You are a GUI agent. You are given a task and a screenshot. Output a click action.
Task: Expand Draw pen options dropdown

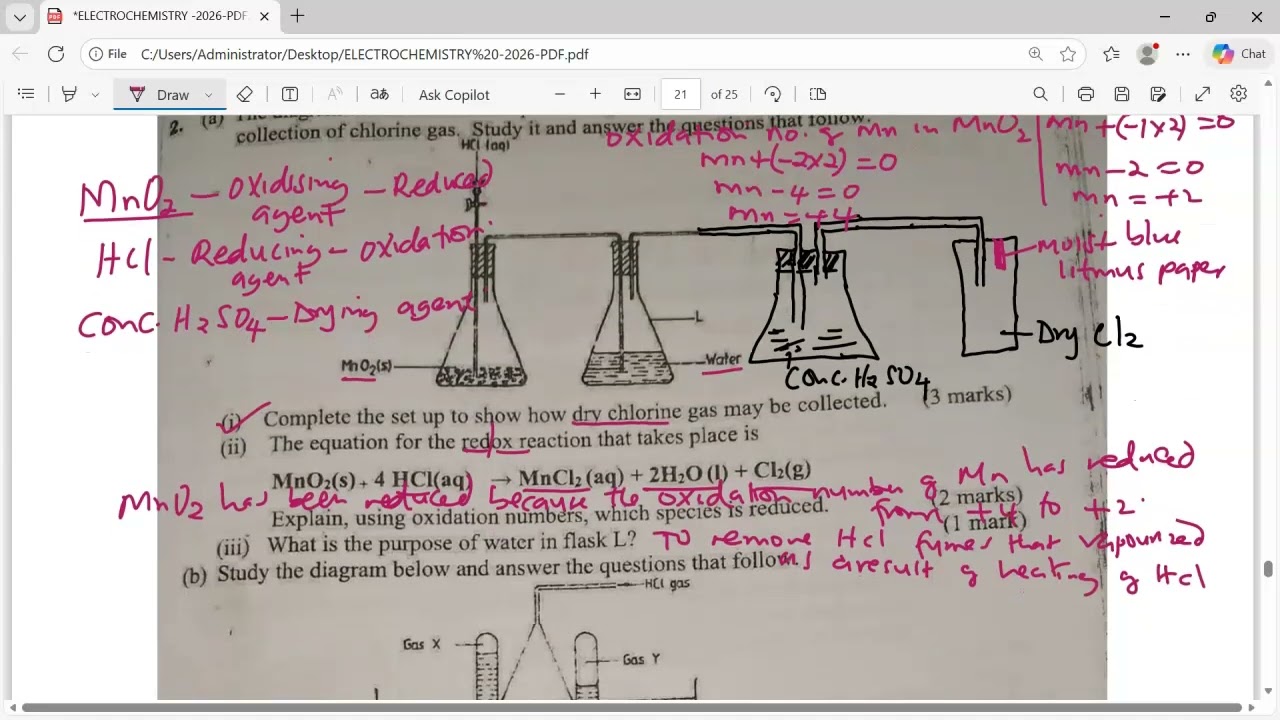pos(209,94)
